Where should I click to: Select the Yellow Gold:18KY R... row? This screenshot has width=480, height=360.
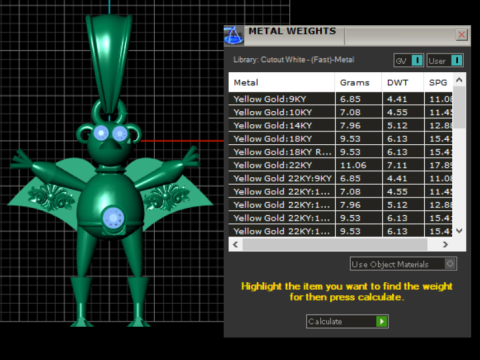coord(340,152)
